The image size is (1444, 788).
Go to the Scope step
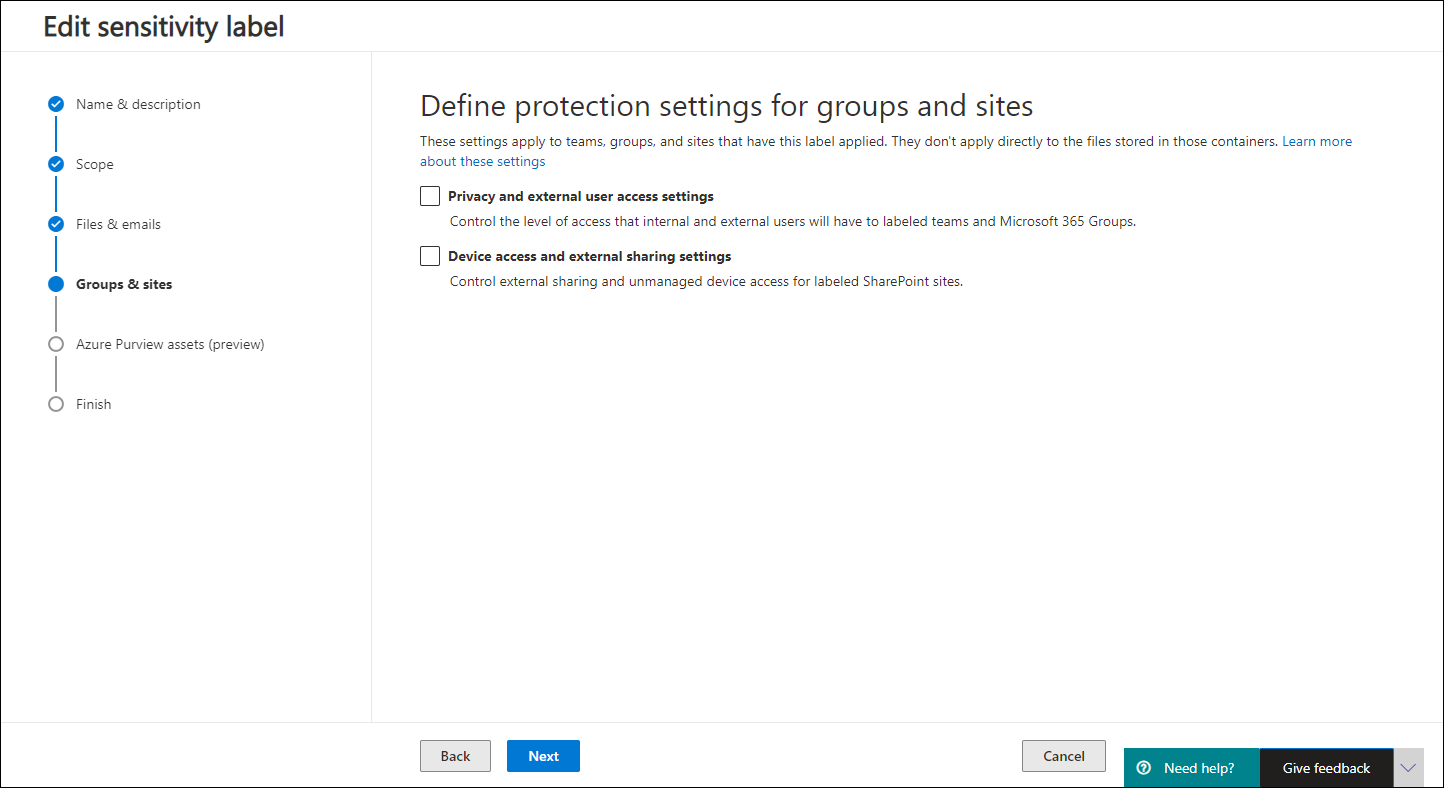tap(95, 164)
